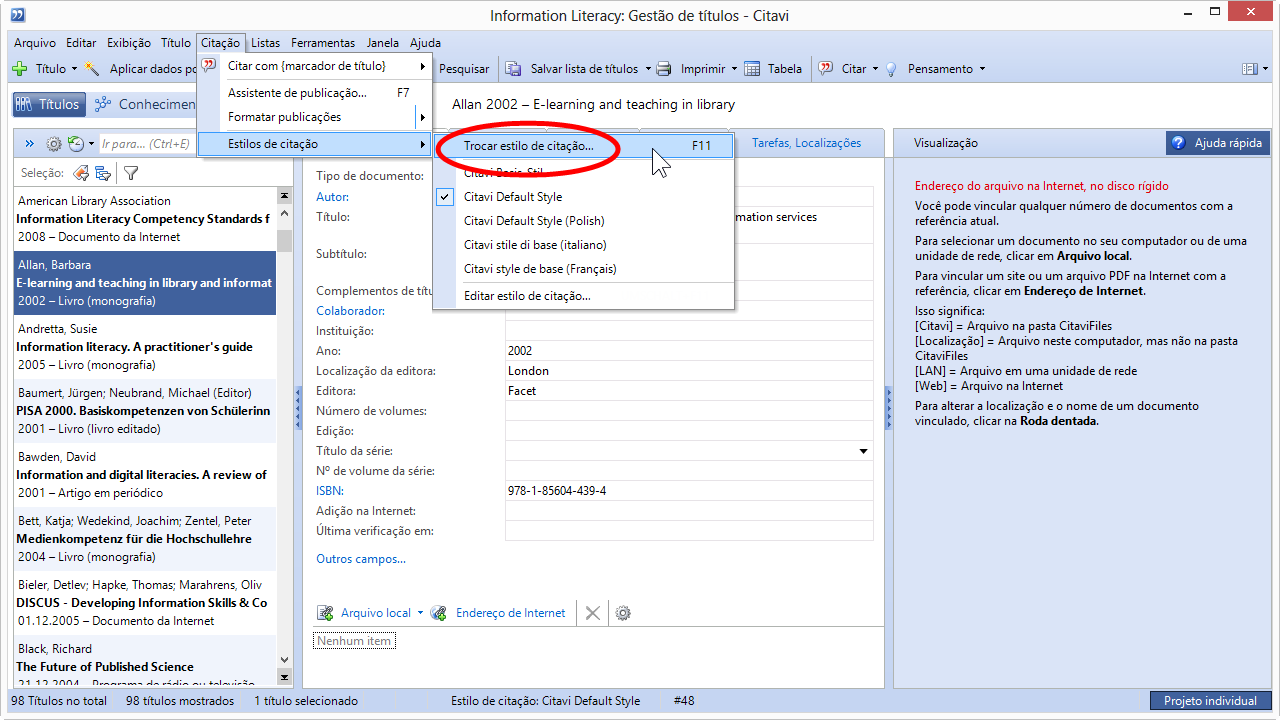Click the layout panel icon at toolbar right
Viewport: 1280px width, 720px height.
tap(1249, 69)
